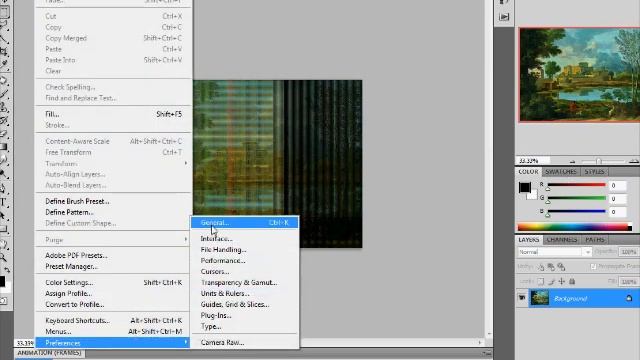Choose Transparency & Gamut... preferences
The width and height of the screenshot is (640, 360).
[239, 282]
